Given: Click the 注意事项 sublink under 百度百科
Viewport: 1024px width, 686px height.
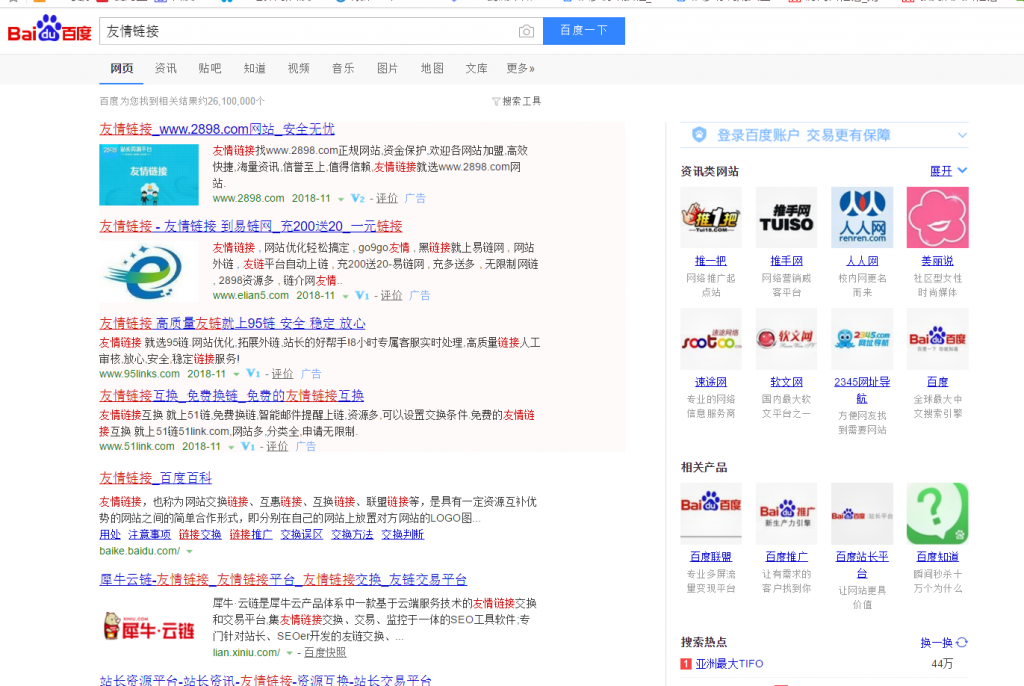Looking at the screenshot, I should [x=150, y=534].
